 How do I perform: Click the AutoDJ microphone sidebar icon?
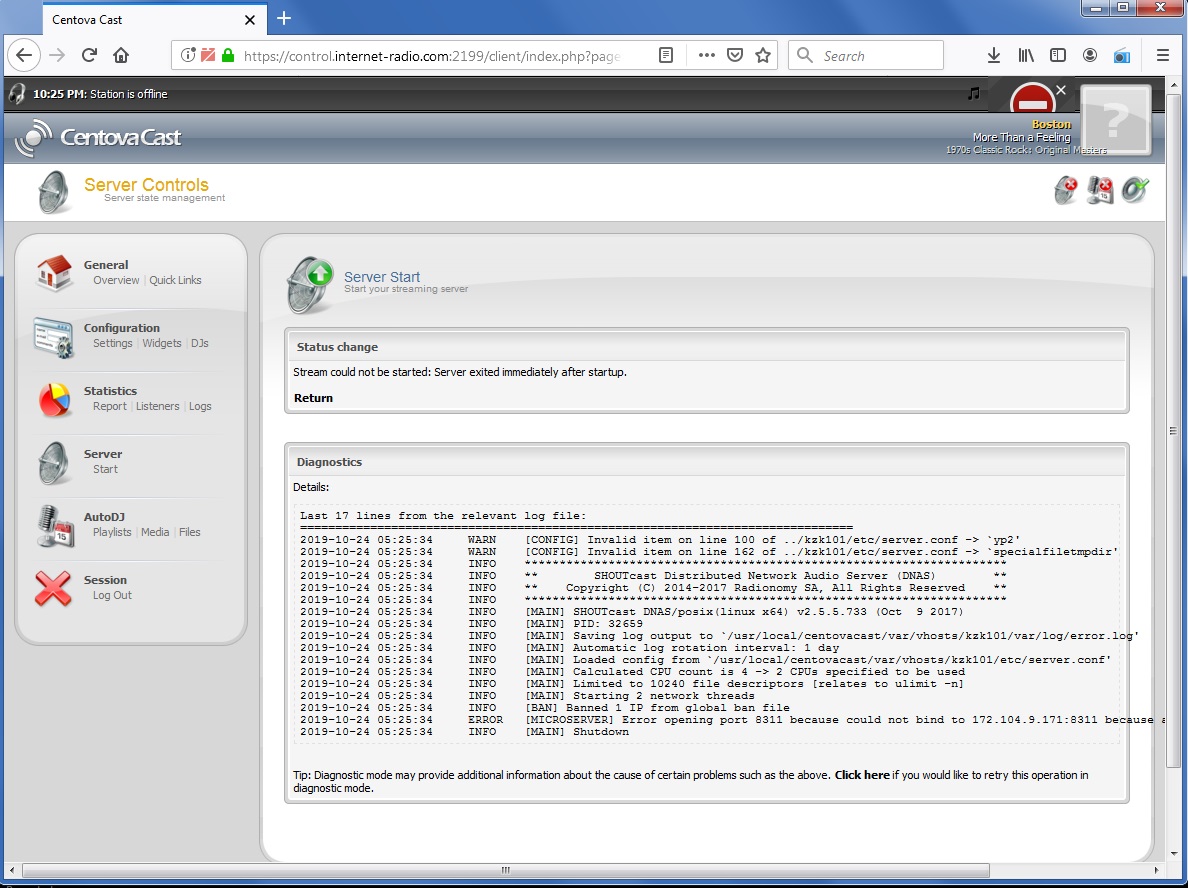[53, 526]
